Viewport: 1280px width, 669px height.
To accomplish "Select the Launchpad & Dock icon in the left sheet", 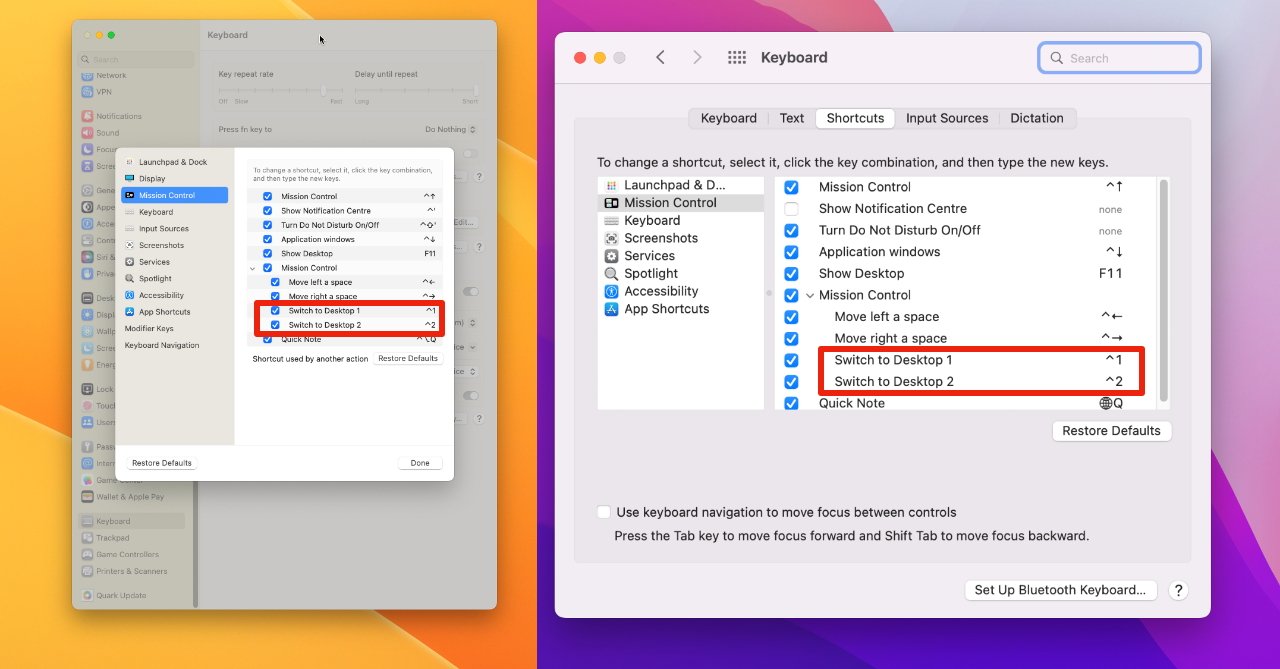I will (x=129, y=162).
